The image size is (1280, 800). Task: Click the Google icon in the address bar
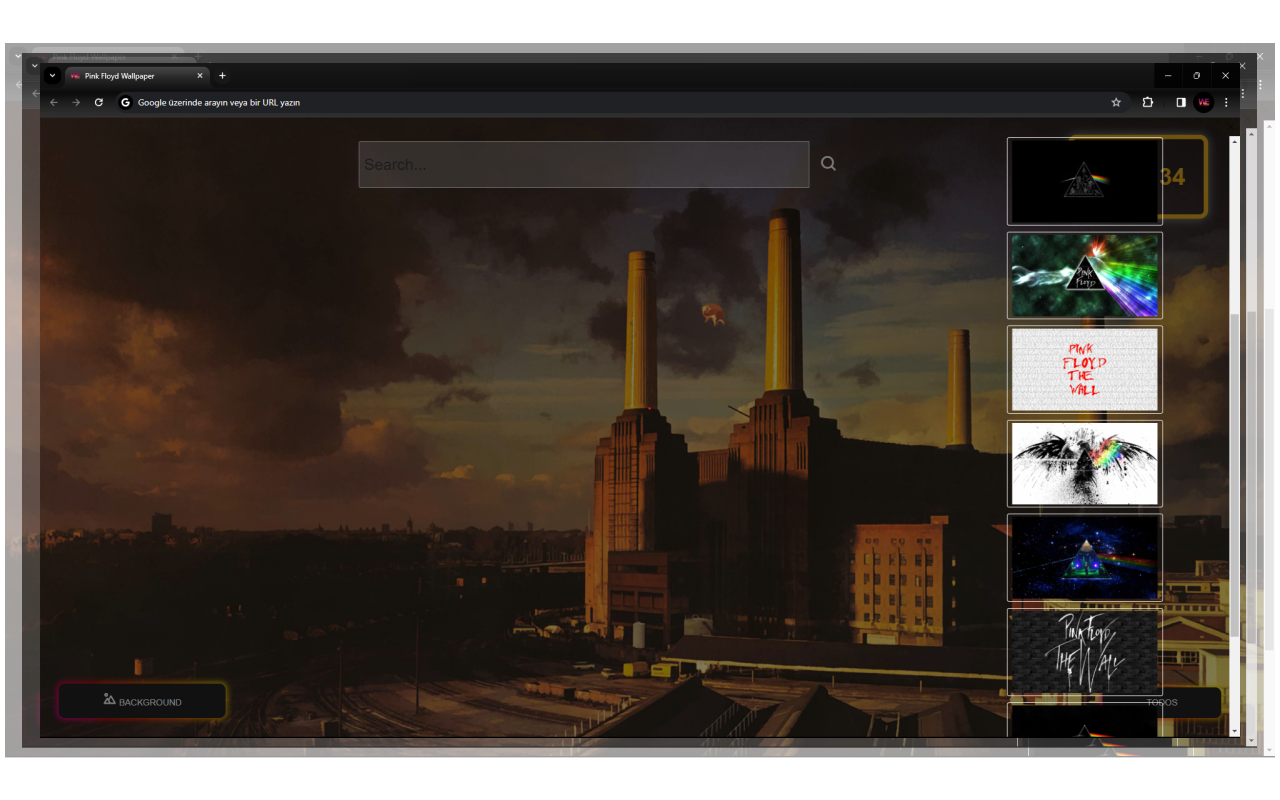click(x=126, y=102)
